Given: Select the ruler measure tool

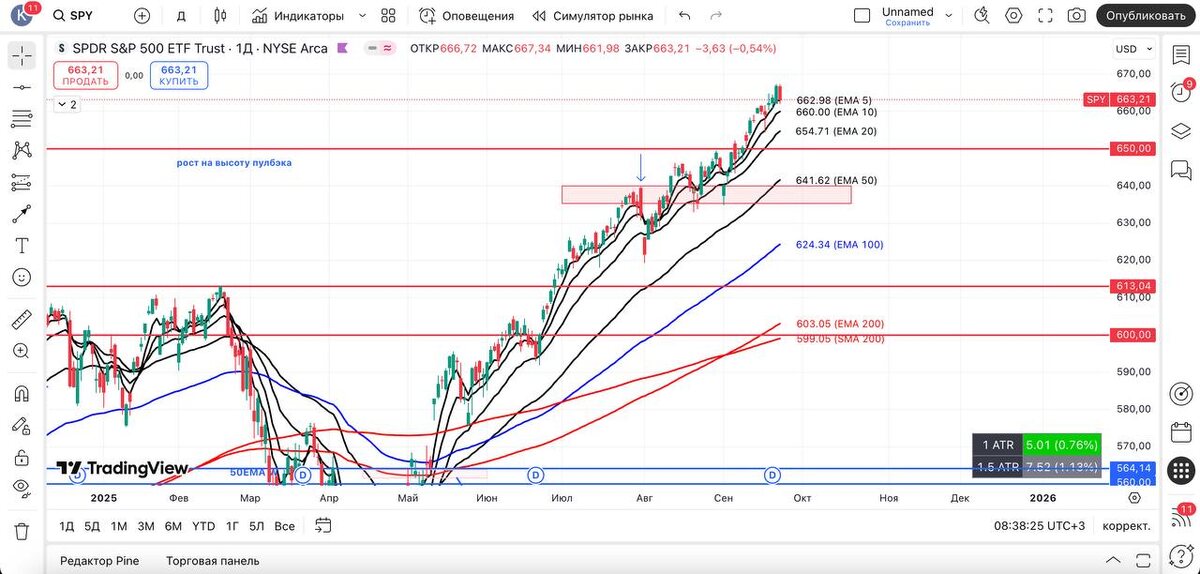Looking at the screenshot, I should (22, 320).
